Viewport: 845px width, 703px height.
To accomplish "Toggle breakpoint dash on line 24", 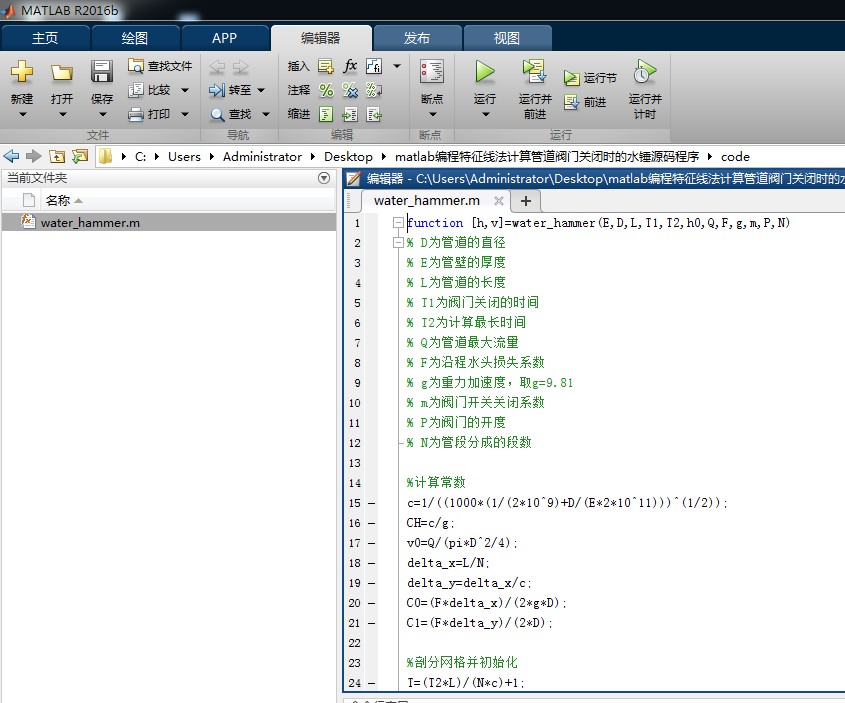I will point(371,683).
